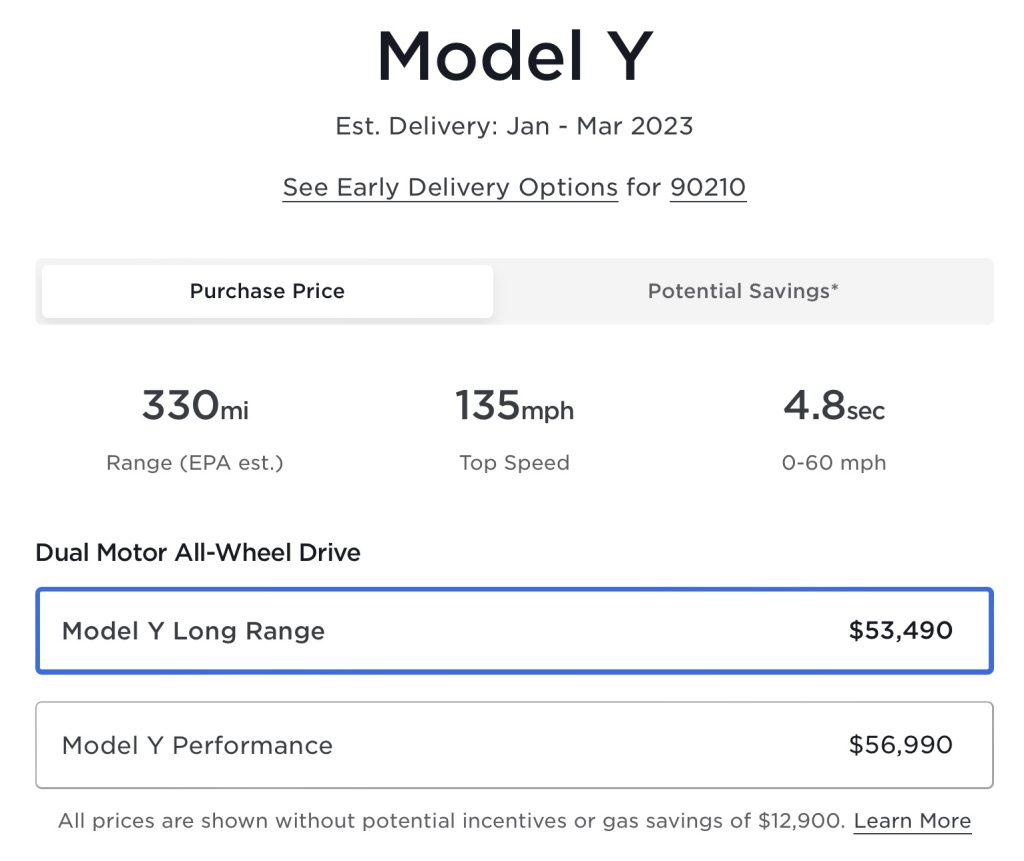Click the Model Y page heading
The image size is (1024, 861).
[514, 56]
